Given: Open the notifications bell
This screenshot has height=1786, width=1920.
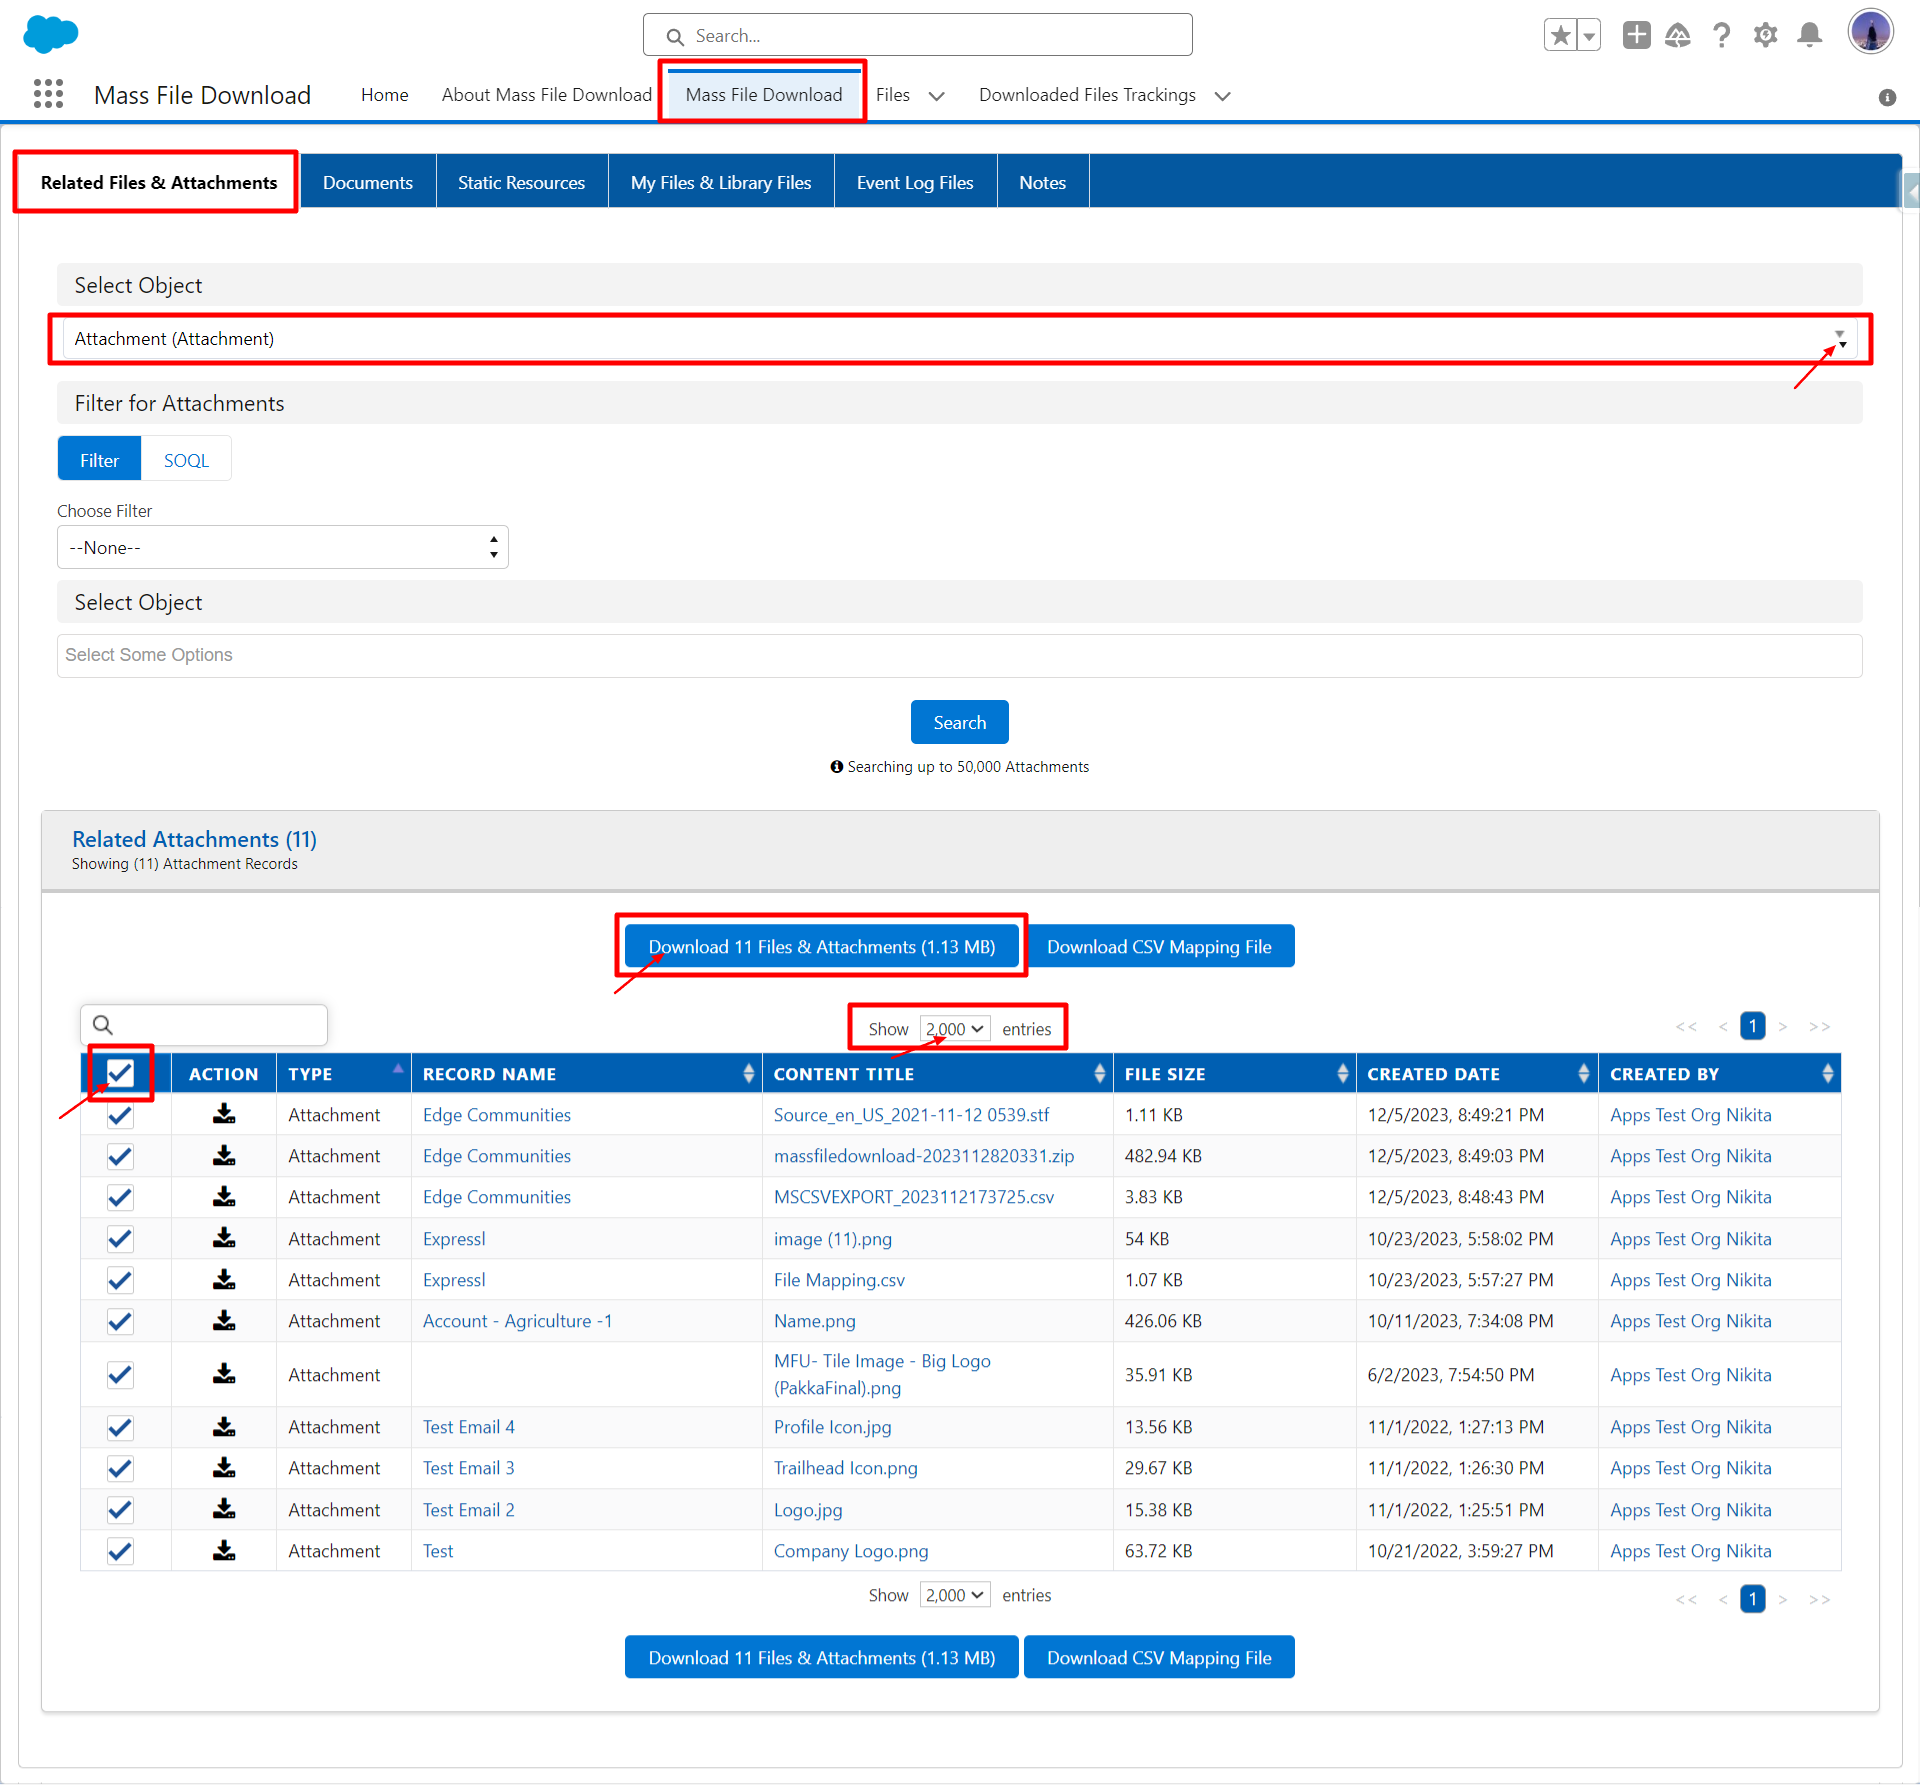Looking at the screenshot, I should coord(1809,36).
